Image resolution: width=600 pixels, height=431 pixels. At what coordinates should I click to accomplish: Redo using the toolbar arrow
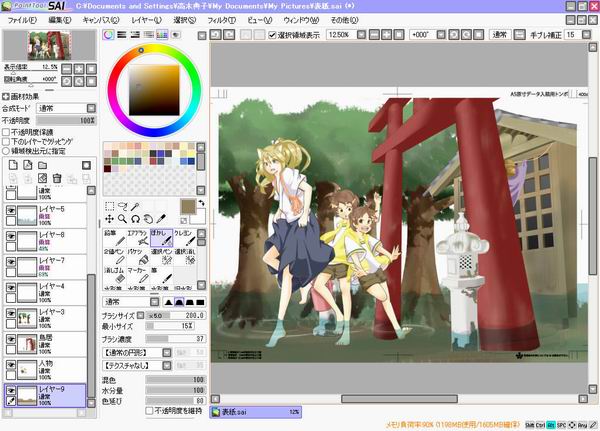(x=229, y=35)
